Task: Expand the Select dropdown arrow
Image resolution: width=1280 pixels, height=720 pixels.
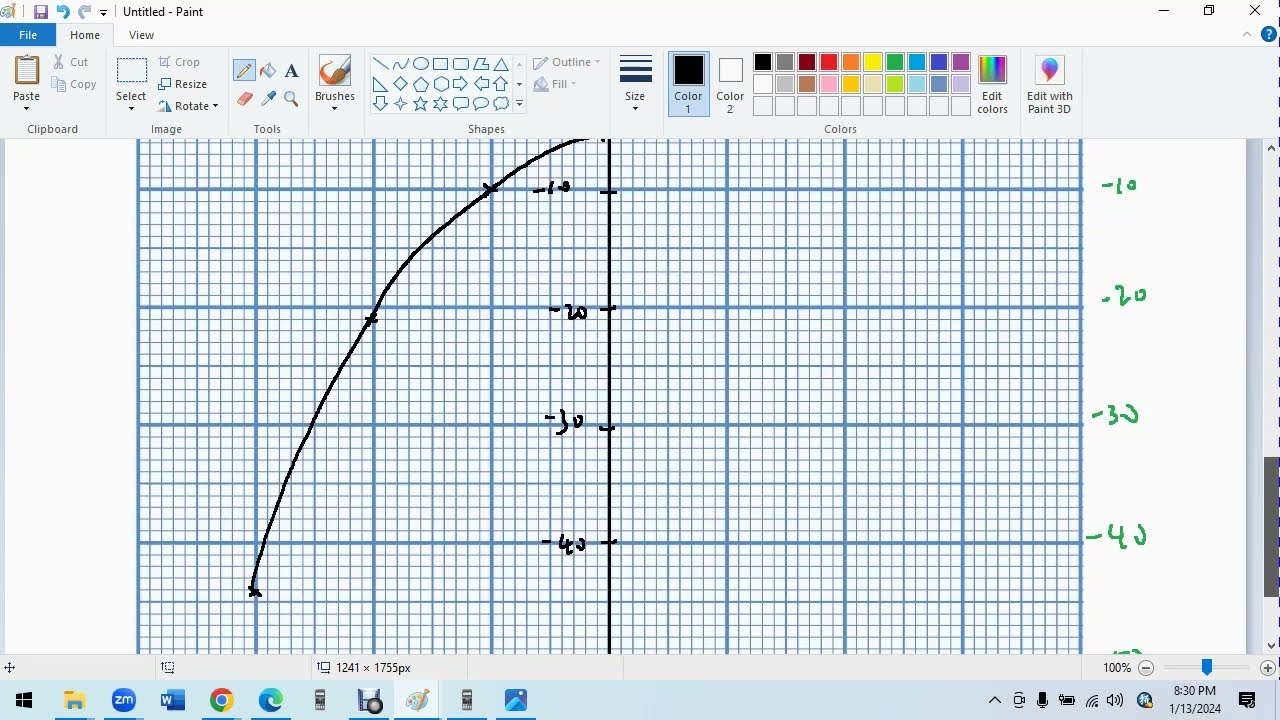Action: coord(131,108)
